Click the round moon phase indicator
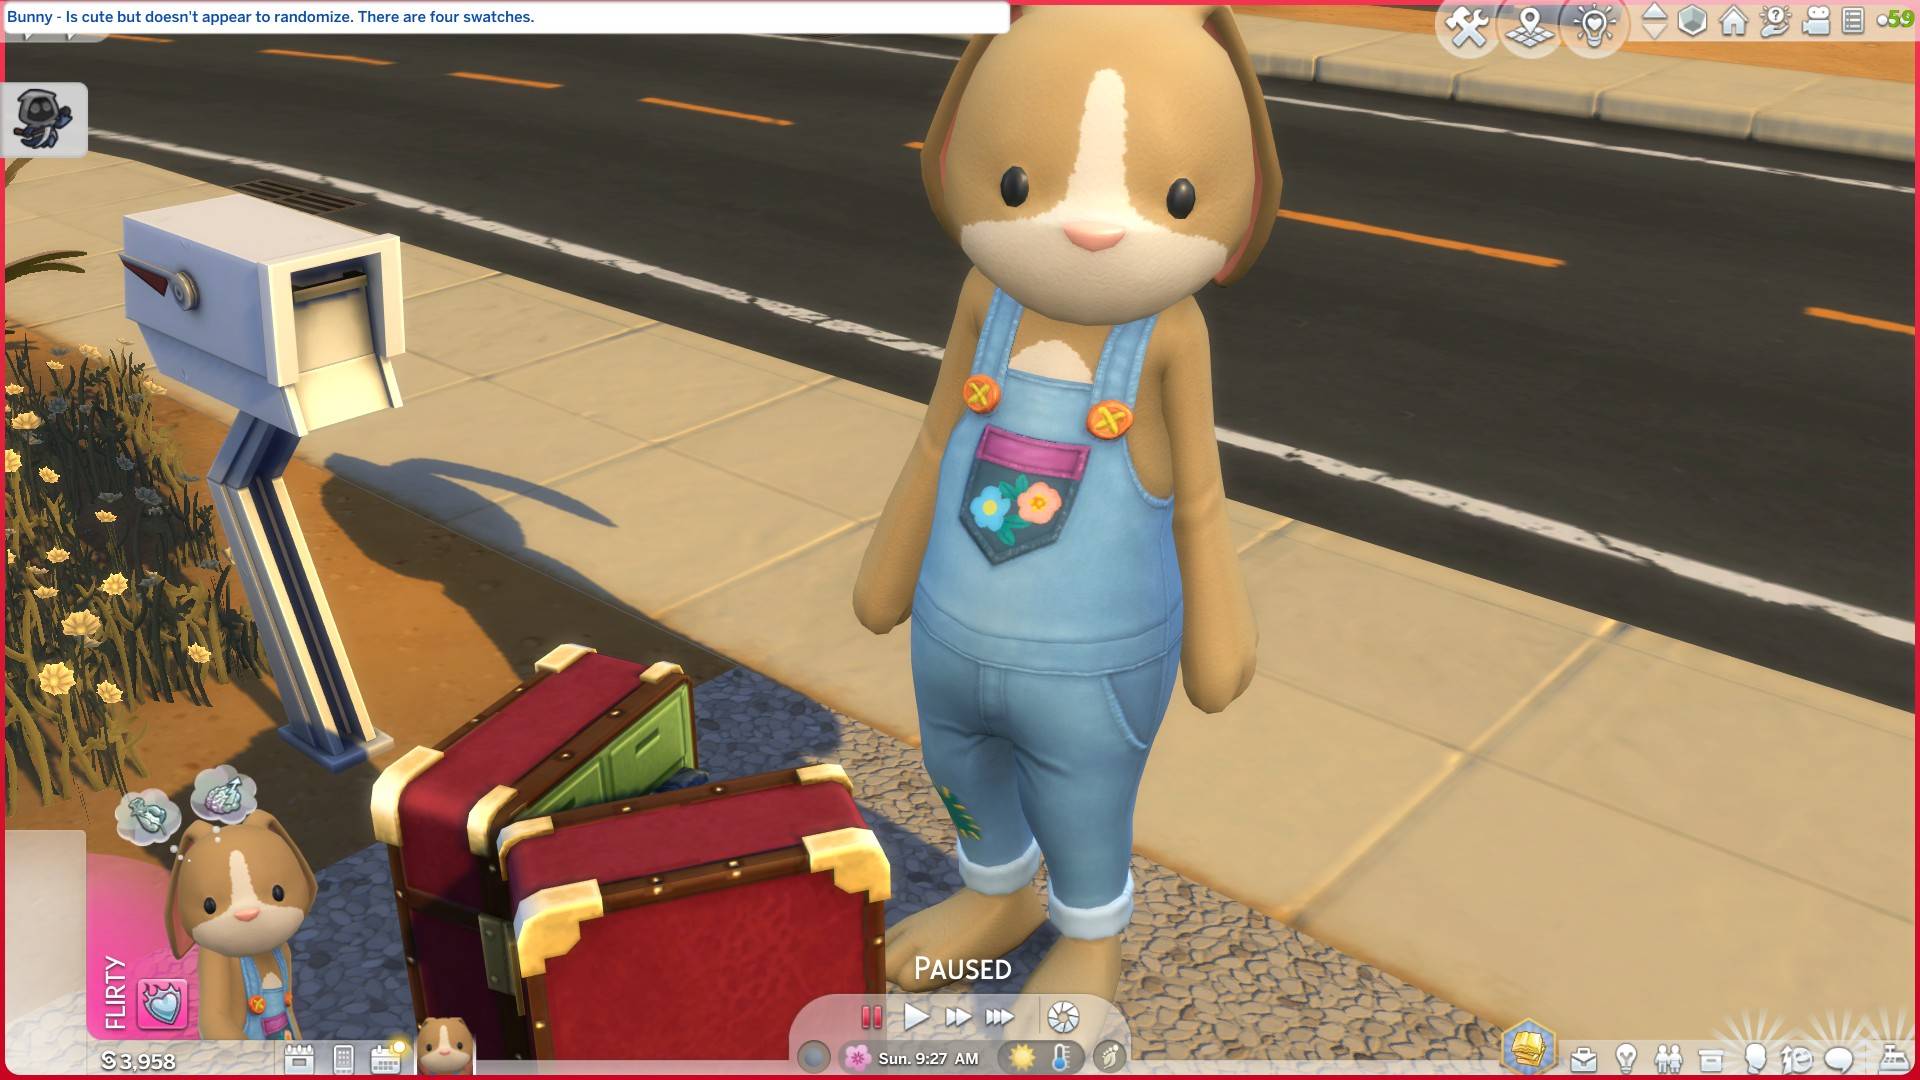This screenshot has width=1920, height=1080. pyautogui.click(x=814, y=1057)
